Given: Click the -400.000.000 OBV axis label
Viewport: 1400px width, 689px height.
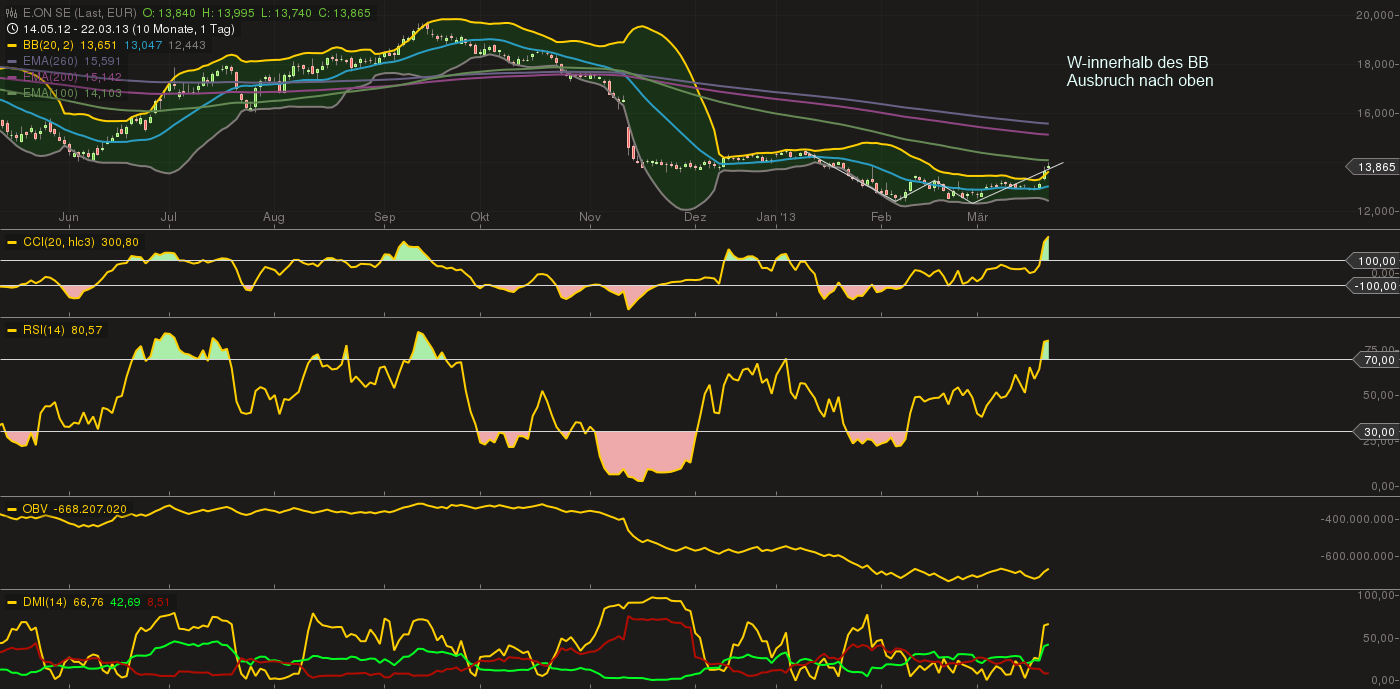Looking at the screenshot, I should (x=1355, y=520).
